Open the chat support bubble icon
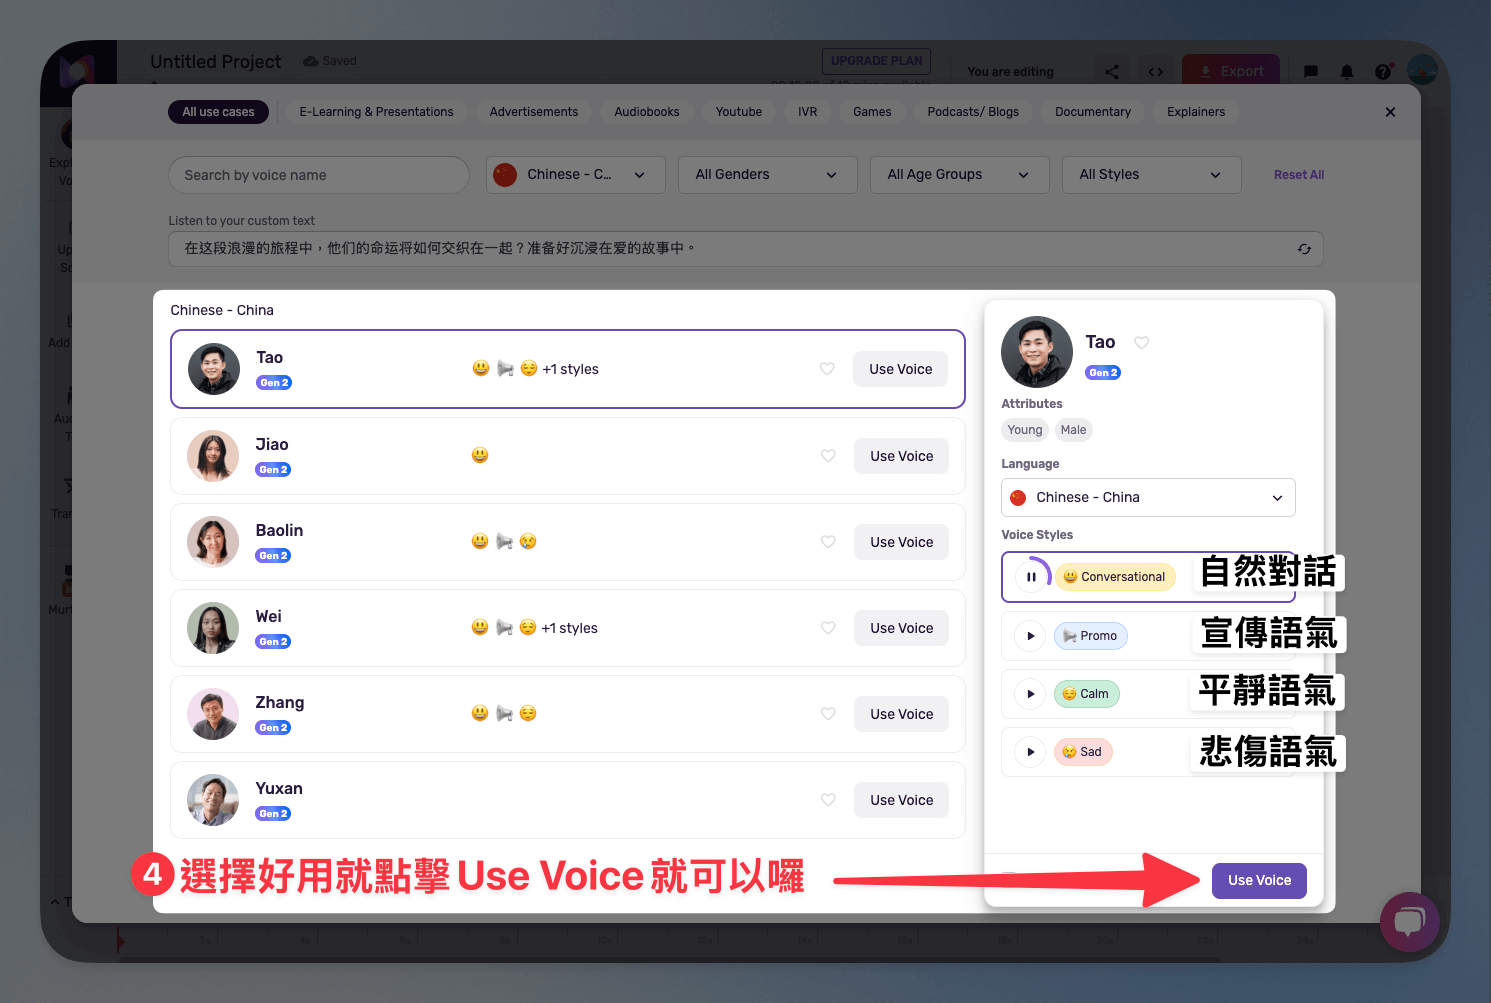Viewport: 1491px width, 1003px height. coord(1410,922)
